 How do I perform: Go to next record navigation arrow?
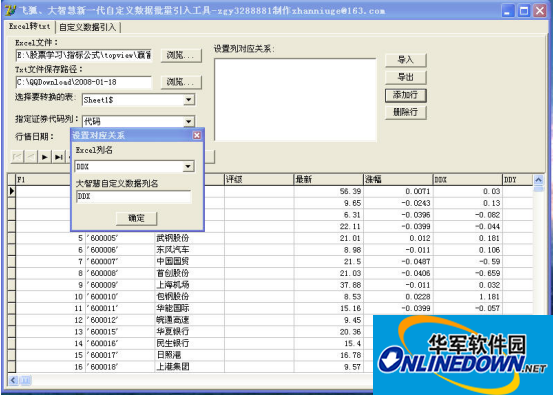(x=45, y=157)
